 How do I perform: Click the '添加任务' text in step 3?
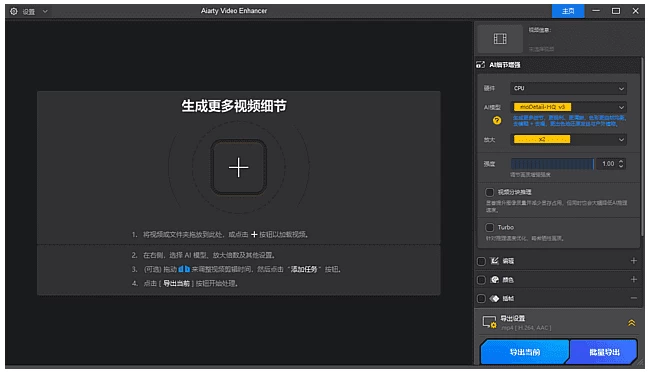point(304,269)
